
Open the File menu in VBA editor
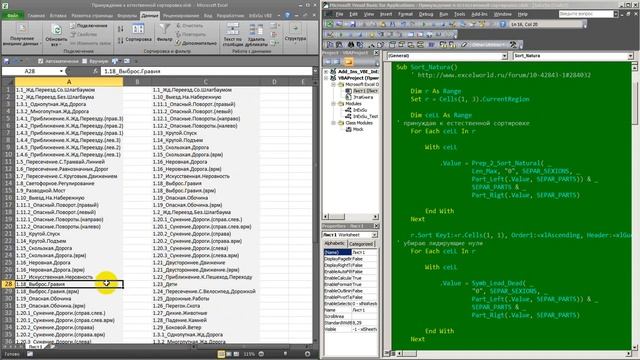(x=339, y=14)
